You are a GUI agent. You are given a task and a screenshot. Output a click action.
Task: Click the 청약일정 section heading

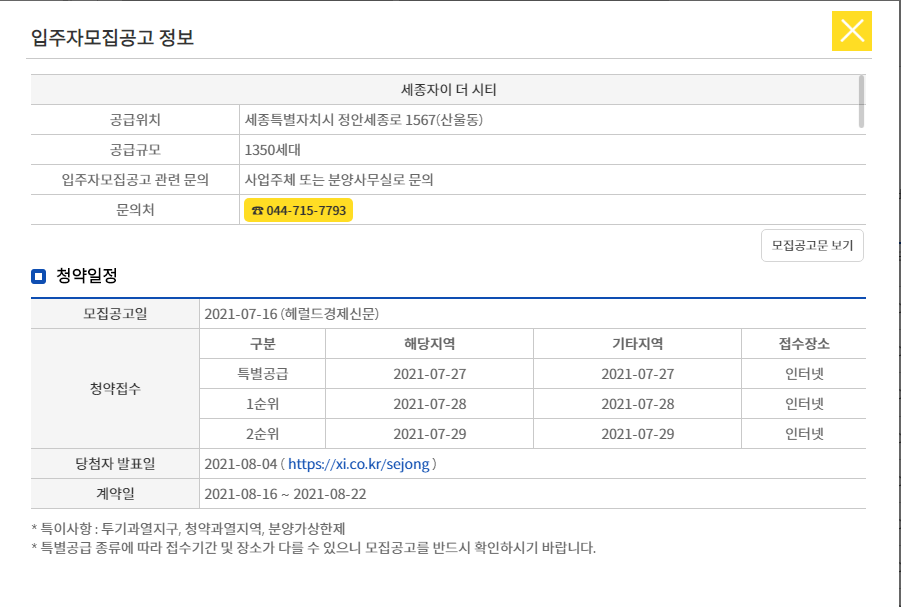pos(87,276)
